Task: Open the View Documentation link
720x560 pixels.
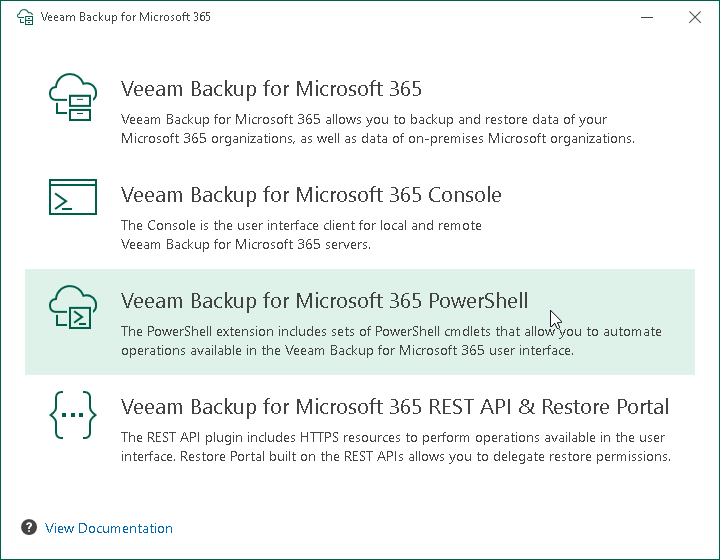Action: click(108, 528)
